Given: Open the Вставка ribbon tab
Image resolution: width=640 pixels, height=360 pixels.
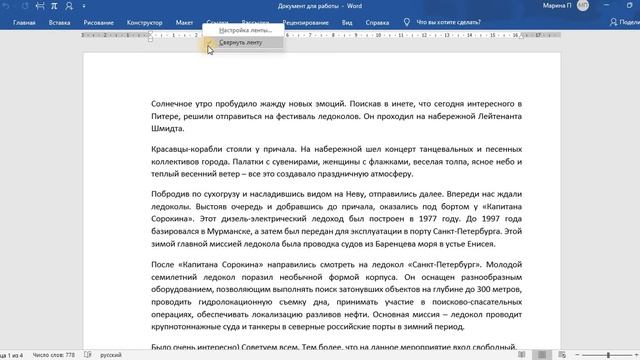Looking at the screenshot, I should pyautogui.click(x=60, y=22).
